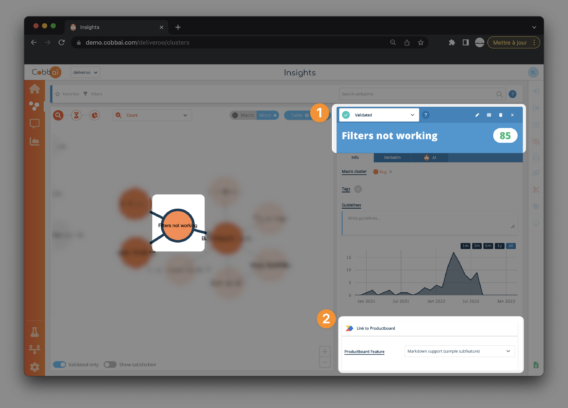Bookmark page with star in address bar
Viewport: 568px width, 408px height.
click(x=421, y=43)
